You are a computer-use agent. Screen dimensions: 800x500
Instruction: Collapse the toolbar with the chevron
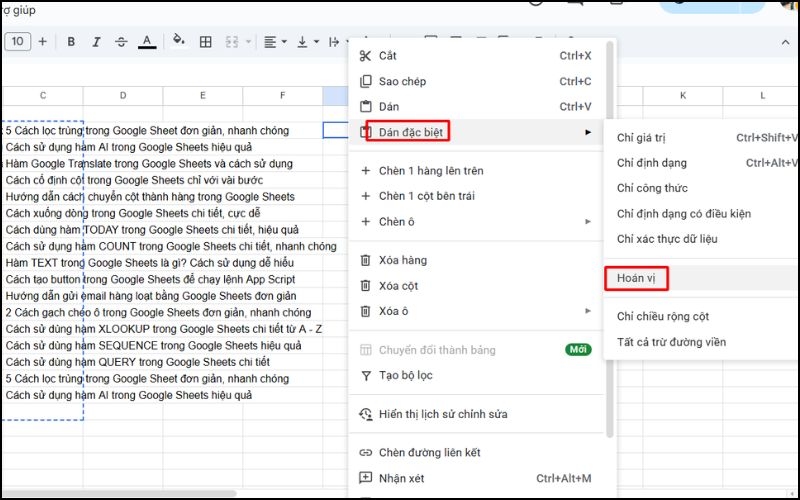point(785,42)
